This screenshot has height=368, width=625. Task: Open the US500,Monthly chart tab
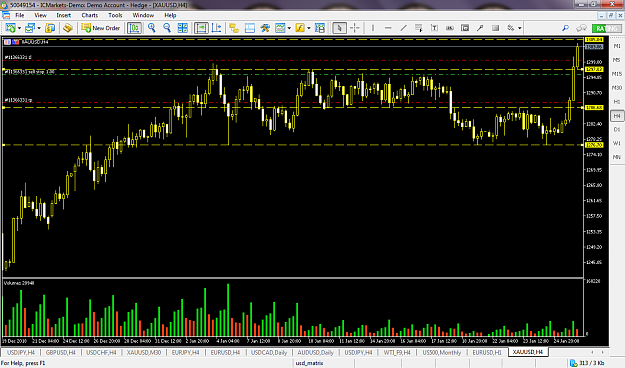441,352
